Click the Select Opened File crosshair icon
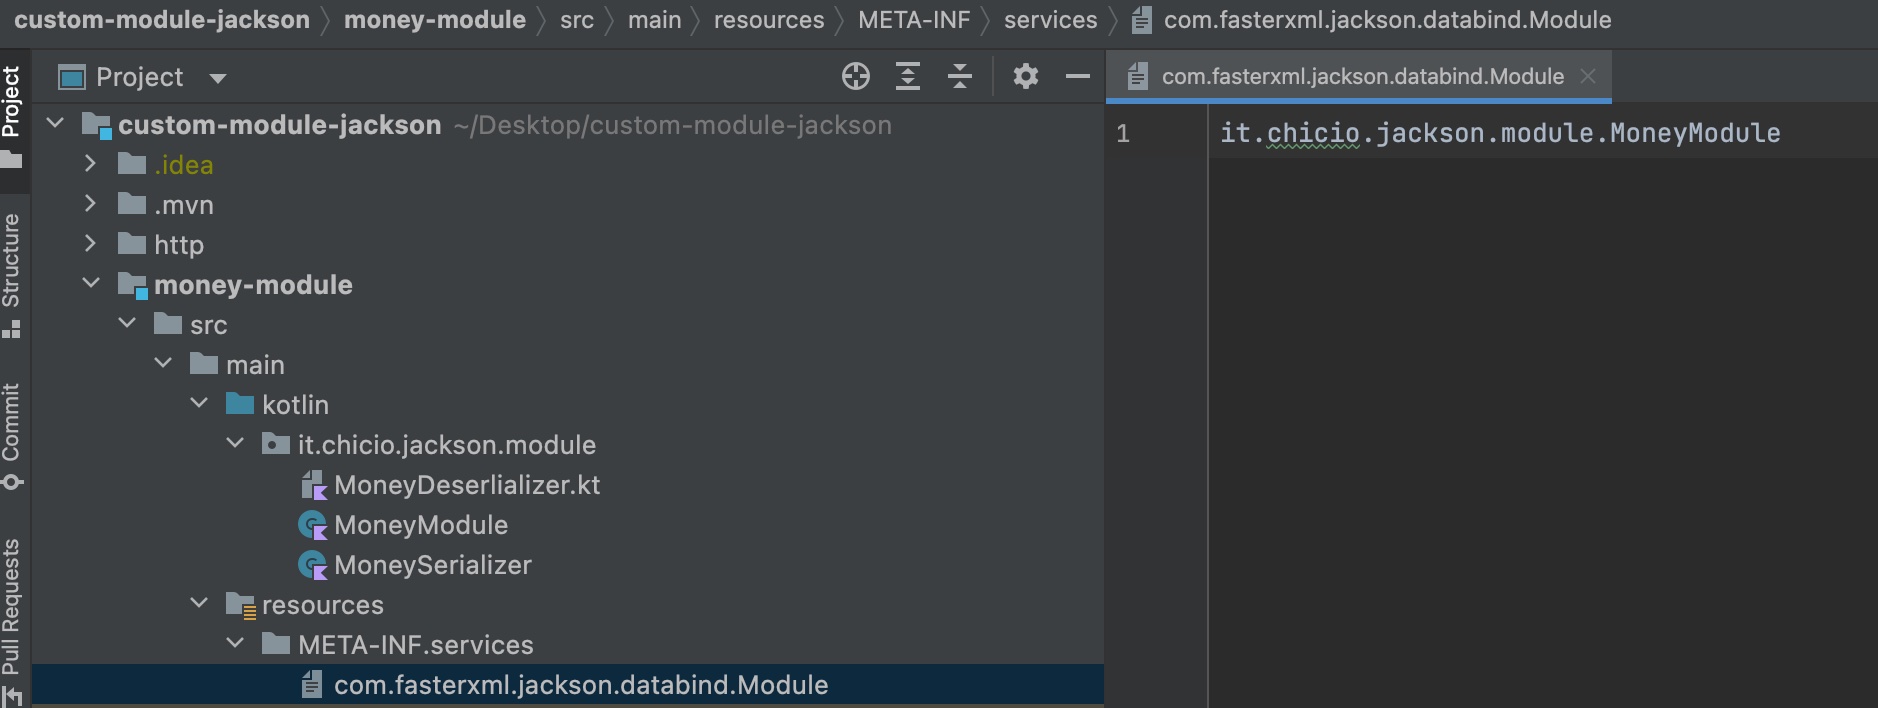Screen dimensions: 1878x708 click(856, 76)
